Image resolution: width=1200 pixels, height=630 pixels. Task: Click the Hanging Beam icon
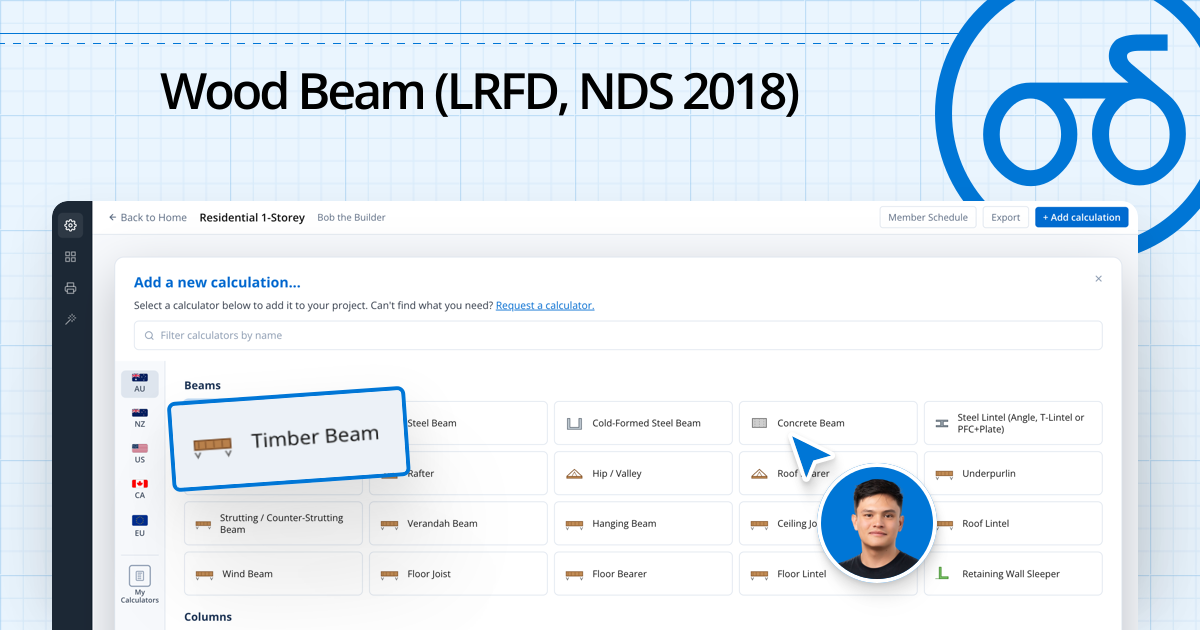click(575, 524)
